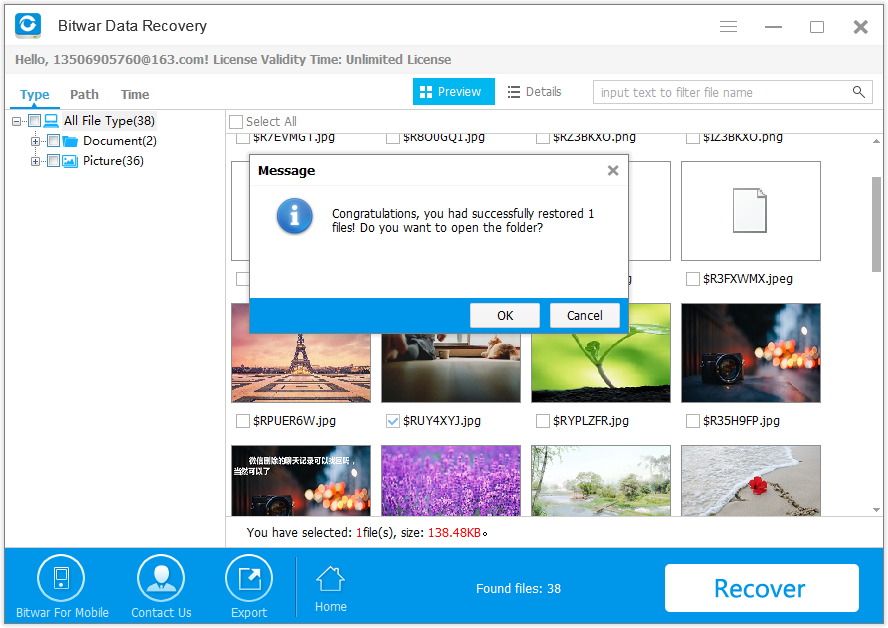Screen dimensions: 888x628
Task: Maximize the Bitwar Data Recovery window
Action: 817,27
